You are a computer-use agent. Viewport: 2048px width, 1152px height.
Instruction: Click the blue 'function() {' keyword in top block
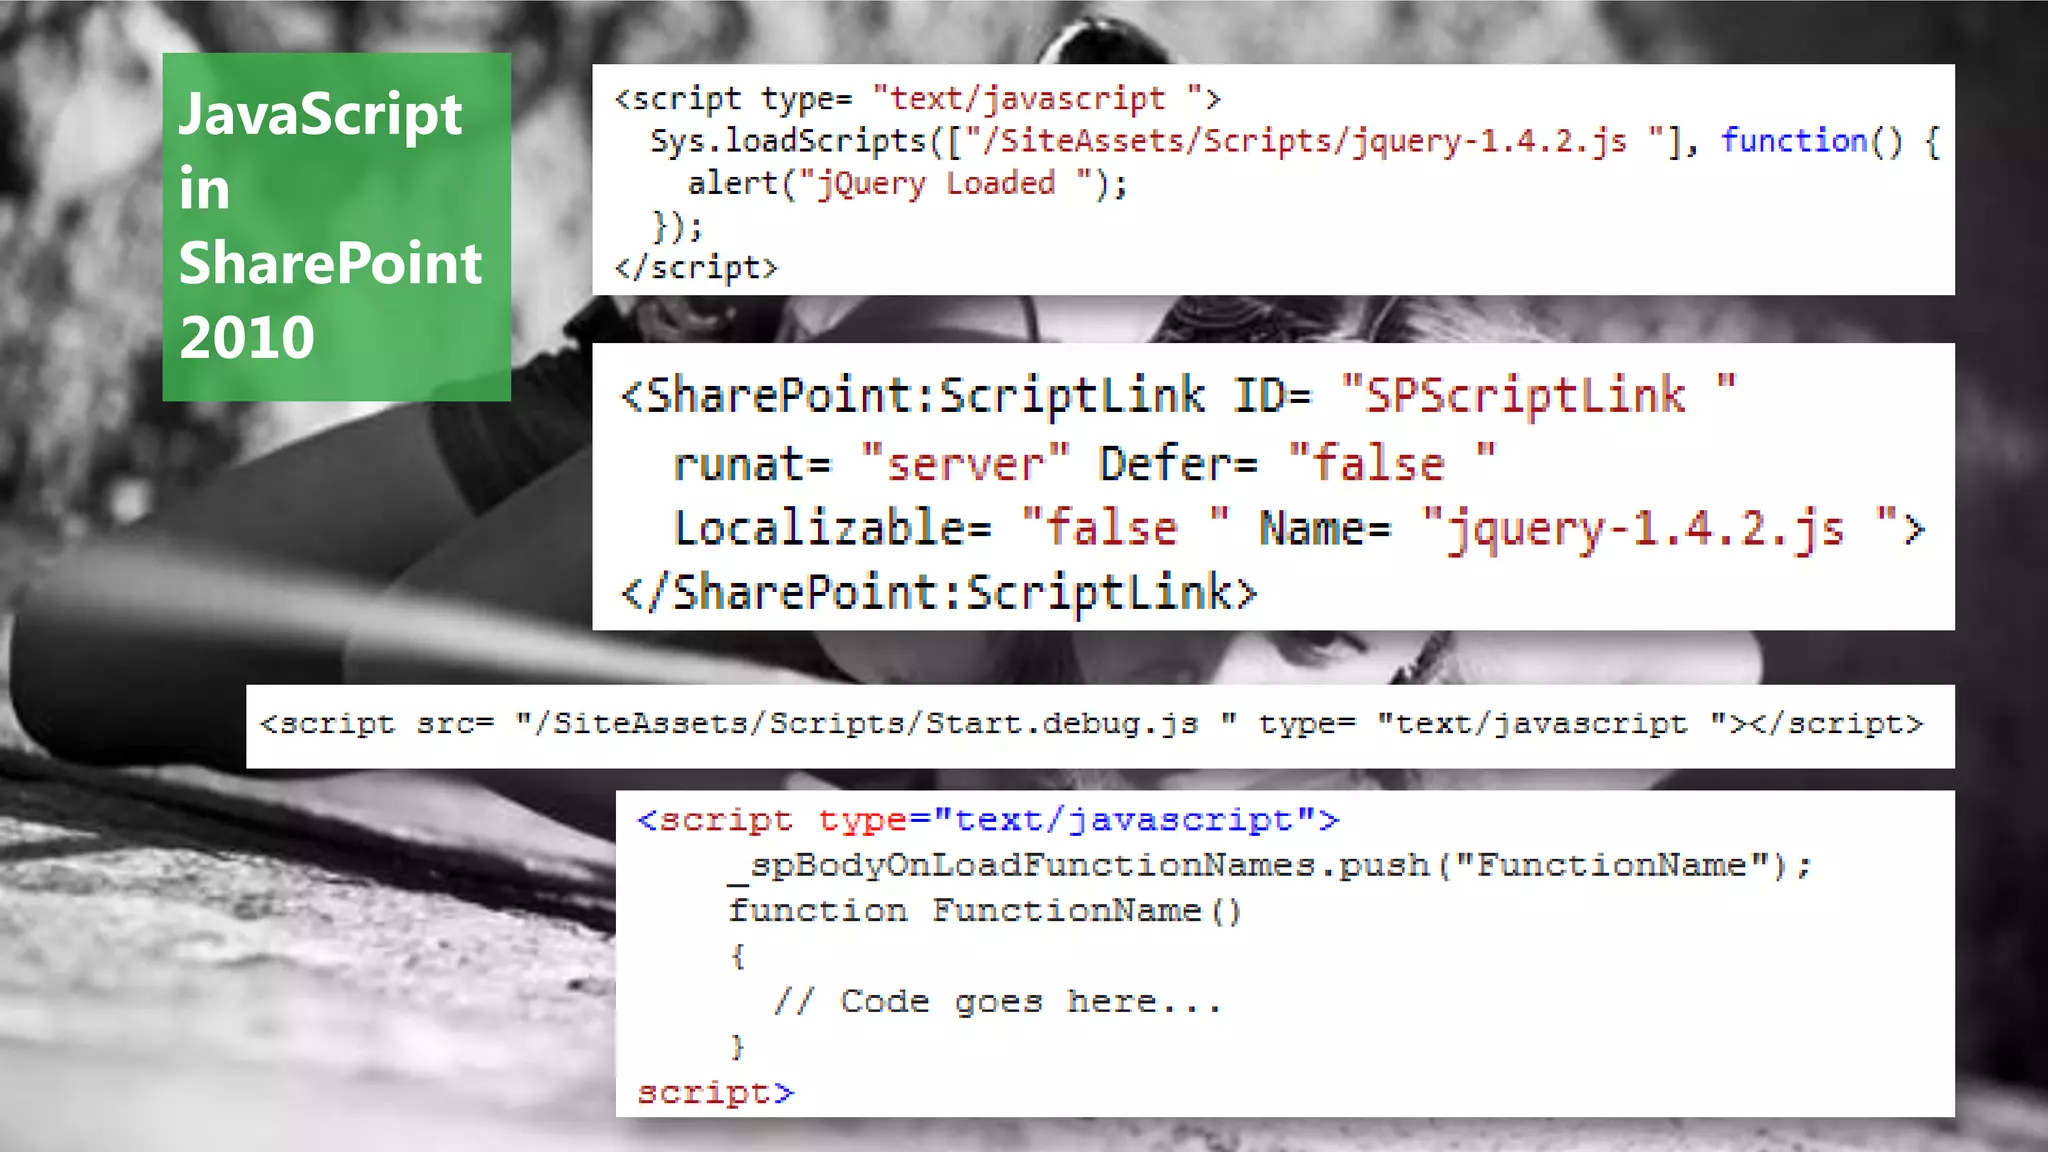[x=1831, y=141]
